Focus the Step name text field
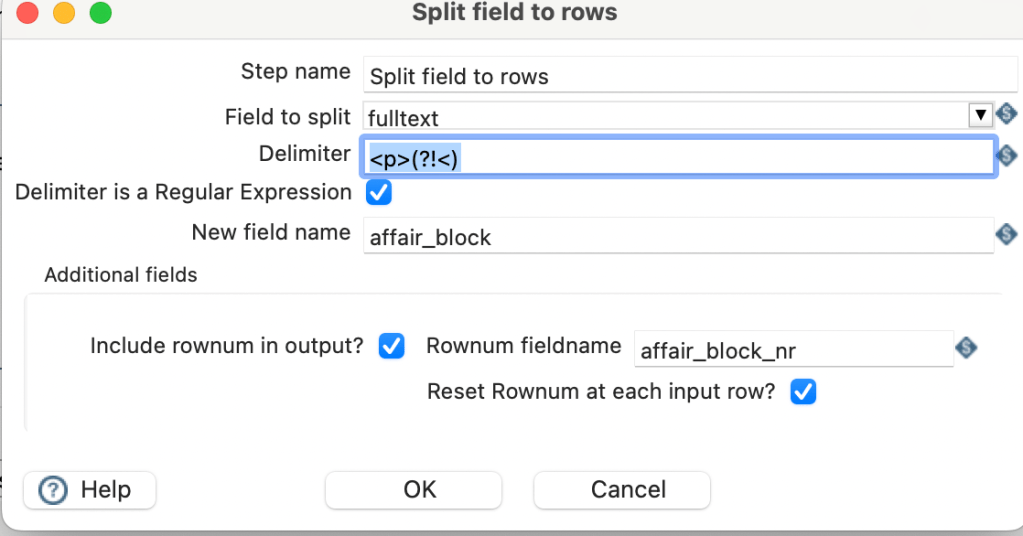 click(x=690, y=76)
